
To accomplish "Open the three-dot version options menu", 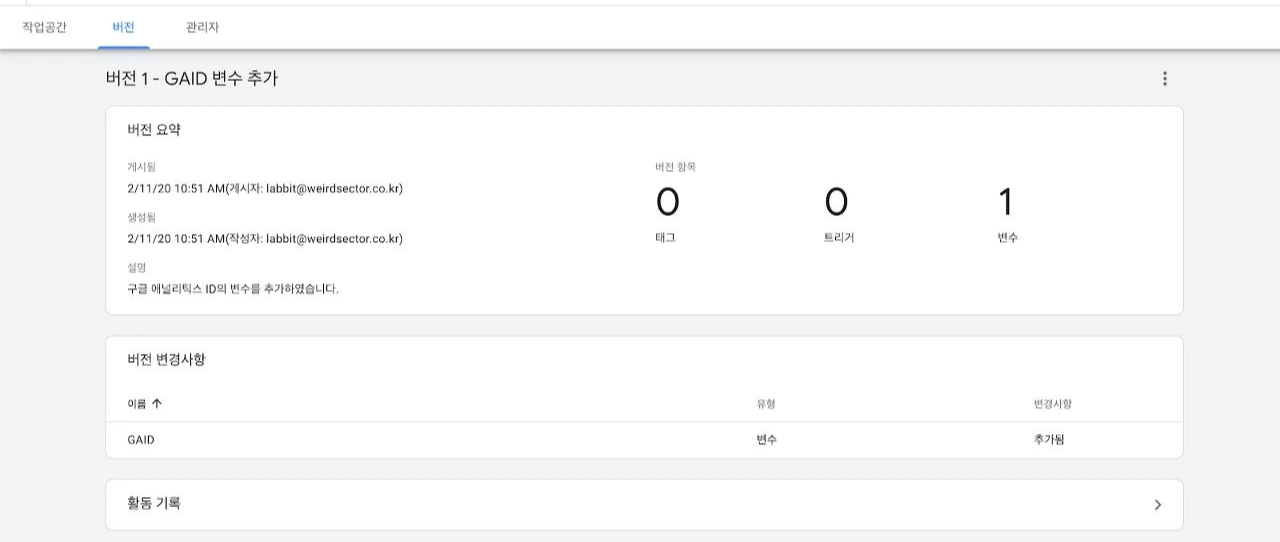I will [1164, 78].
